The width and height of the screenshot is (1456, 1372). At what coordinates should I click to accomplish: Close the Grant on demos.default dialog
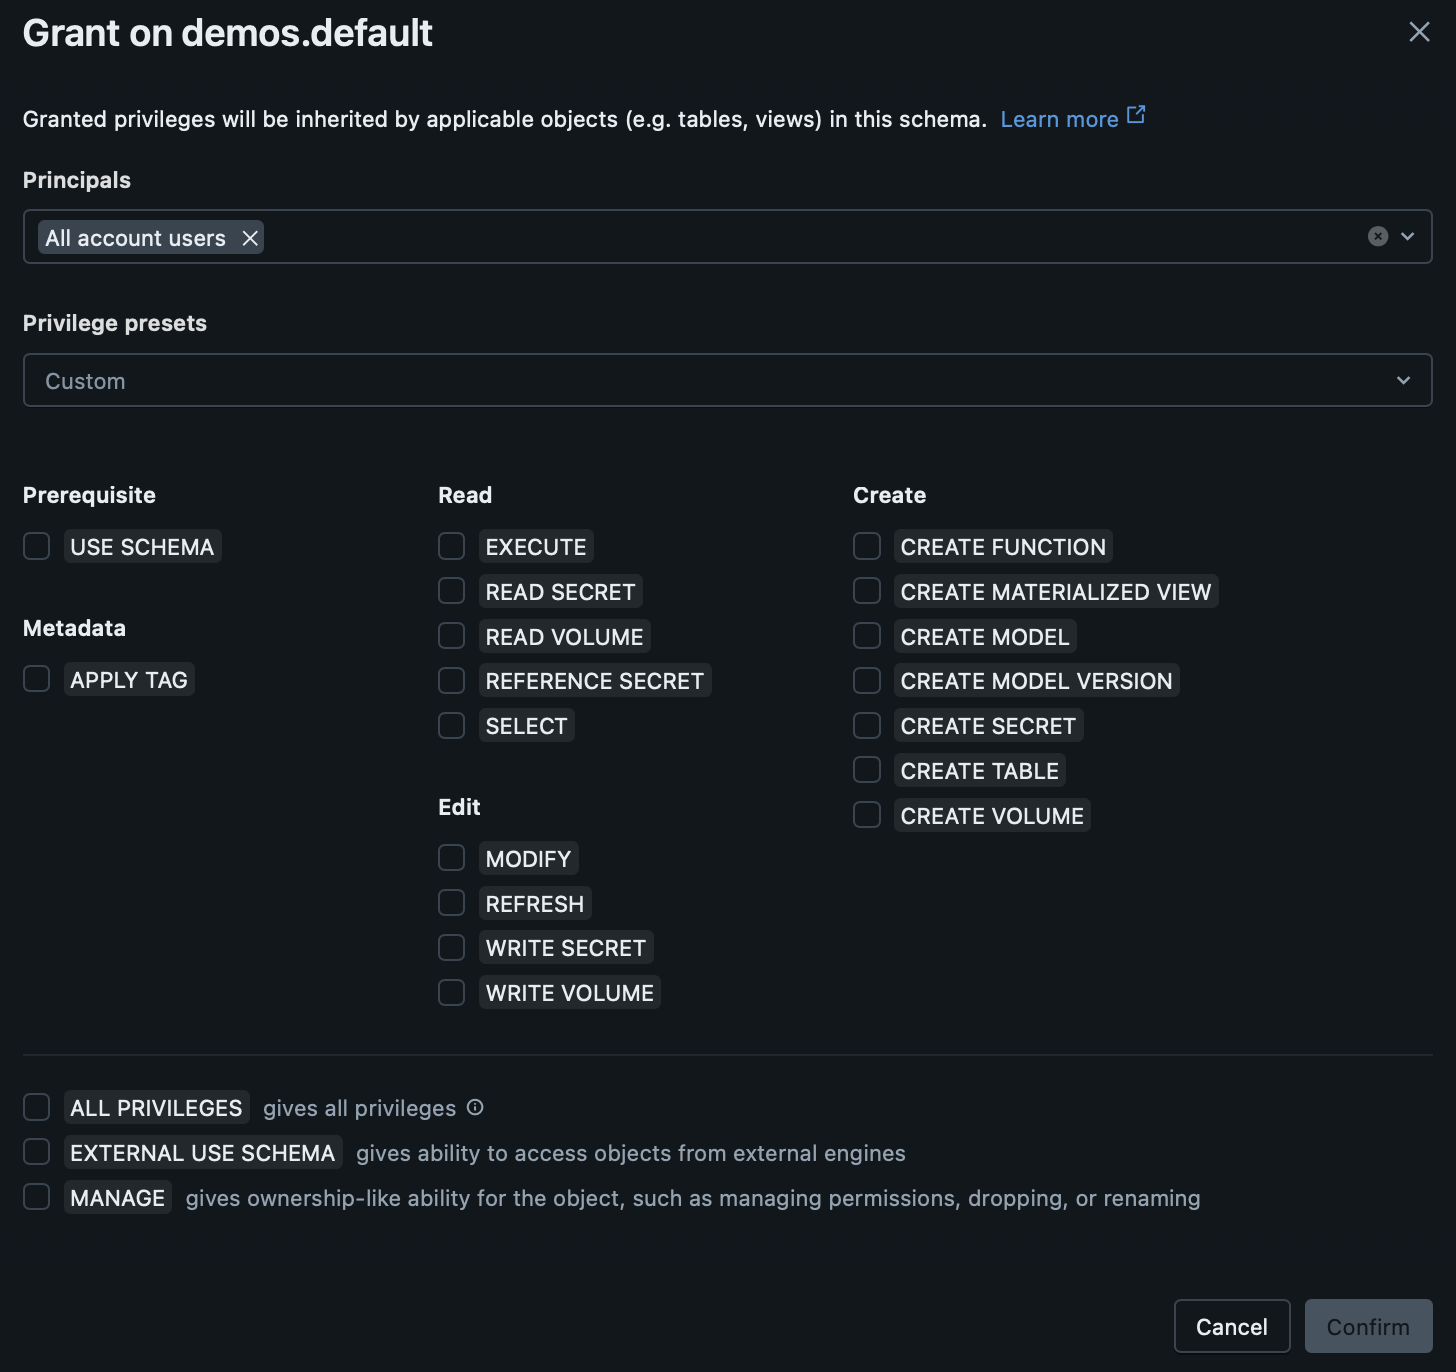point(1419,32)
